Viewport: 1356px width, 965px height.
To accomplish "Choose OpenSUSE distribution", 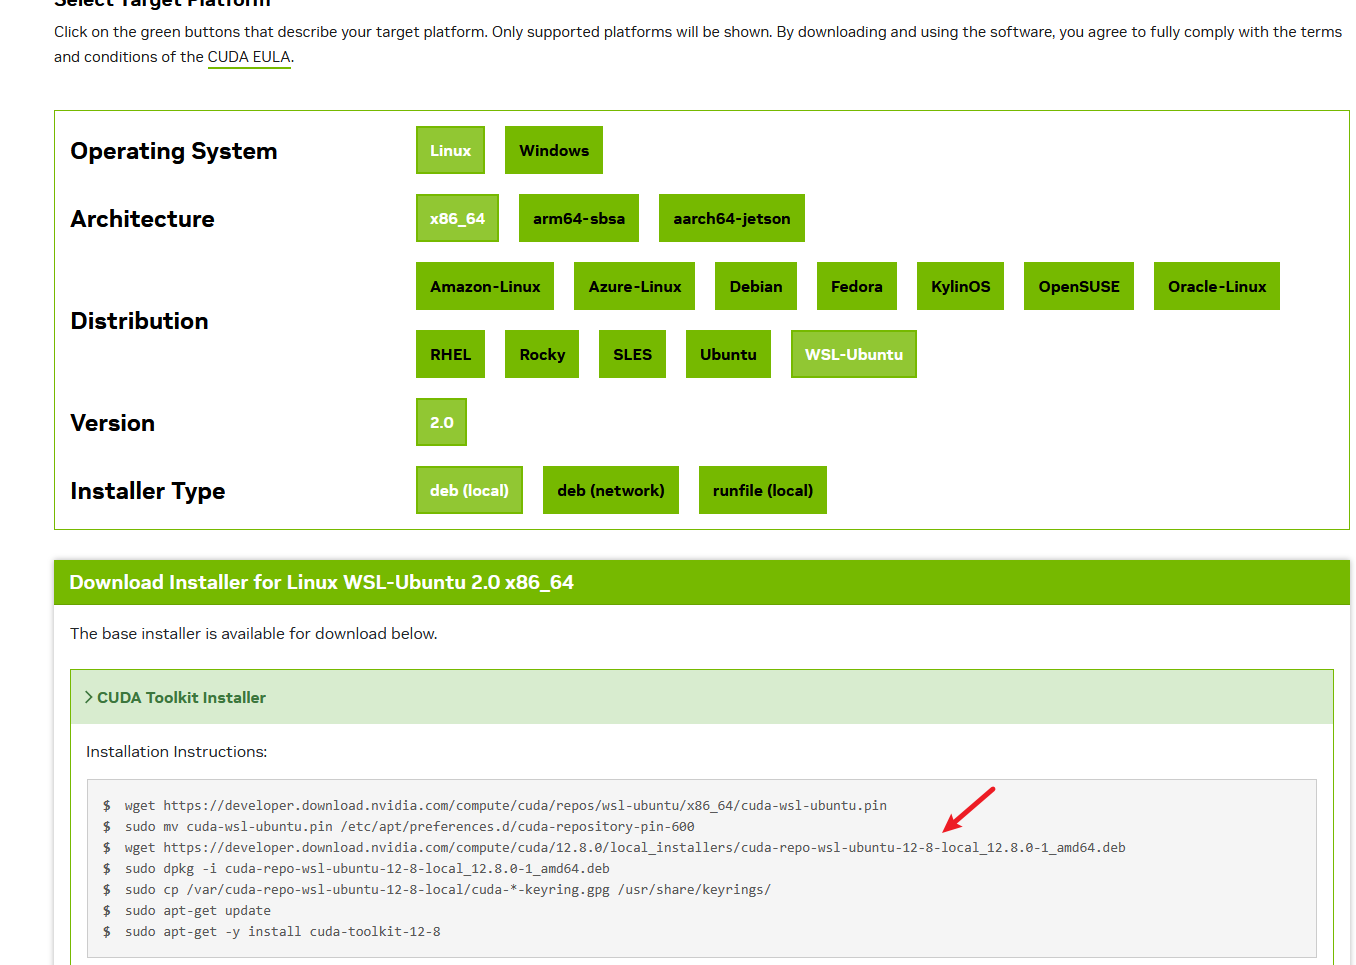I will click(1078, 286).
